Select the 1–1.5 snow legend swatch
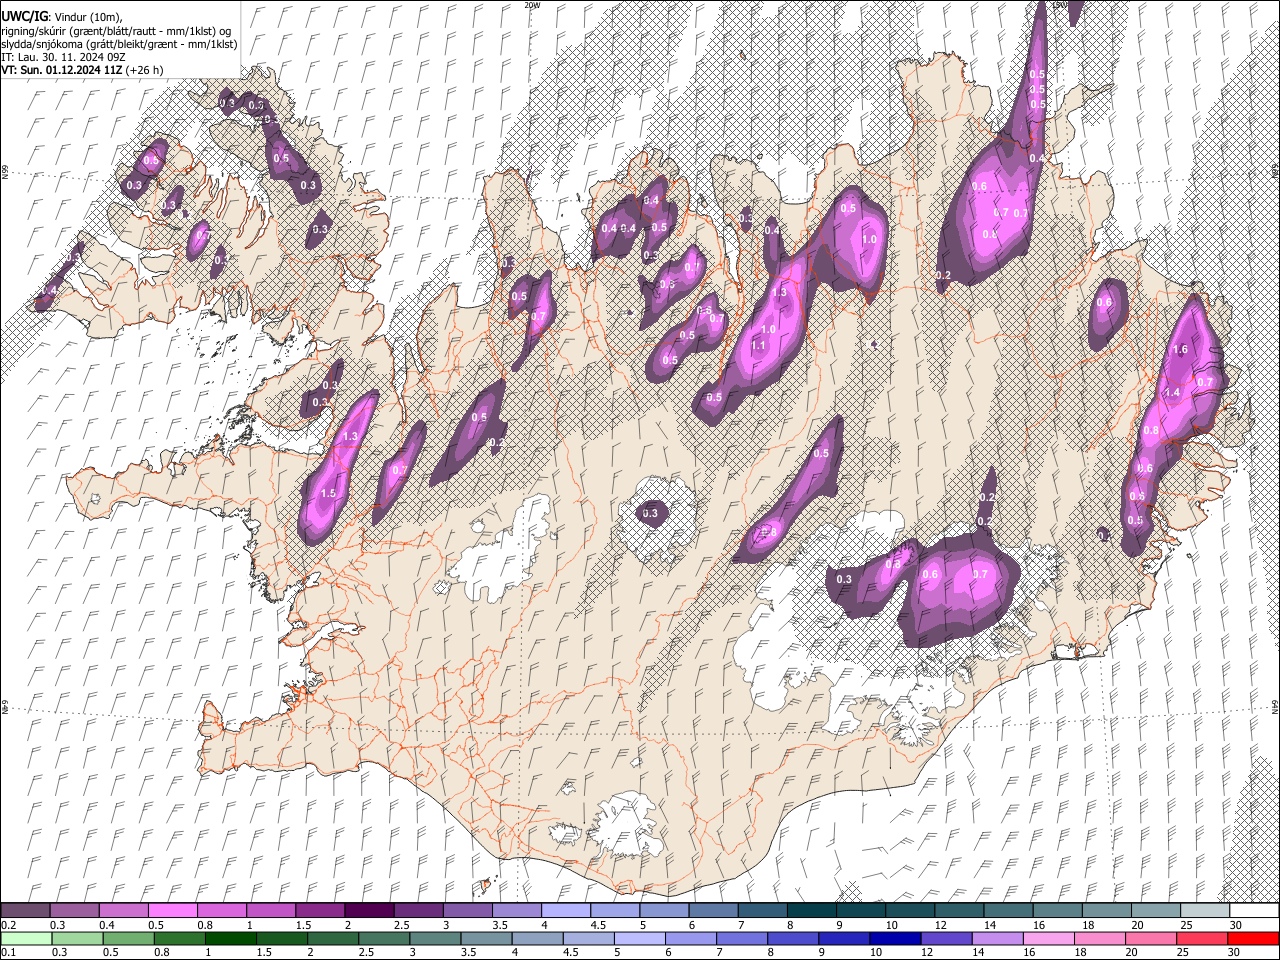The width and height of the screenshot is (1280, 960). pyautogui.click(x=270, y=910)
